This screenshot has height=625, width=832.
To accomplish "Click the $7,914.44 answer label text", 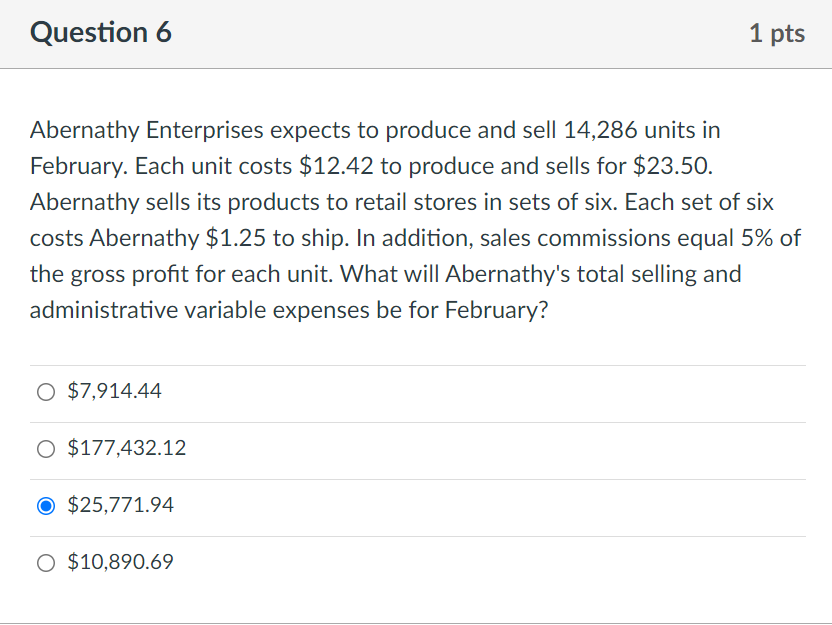I will (x=114, y=392).
